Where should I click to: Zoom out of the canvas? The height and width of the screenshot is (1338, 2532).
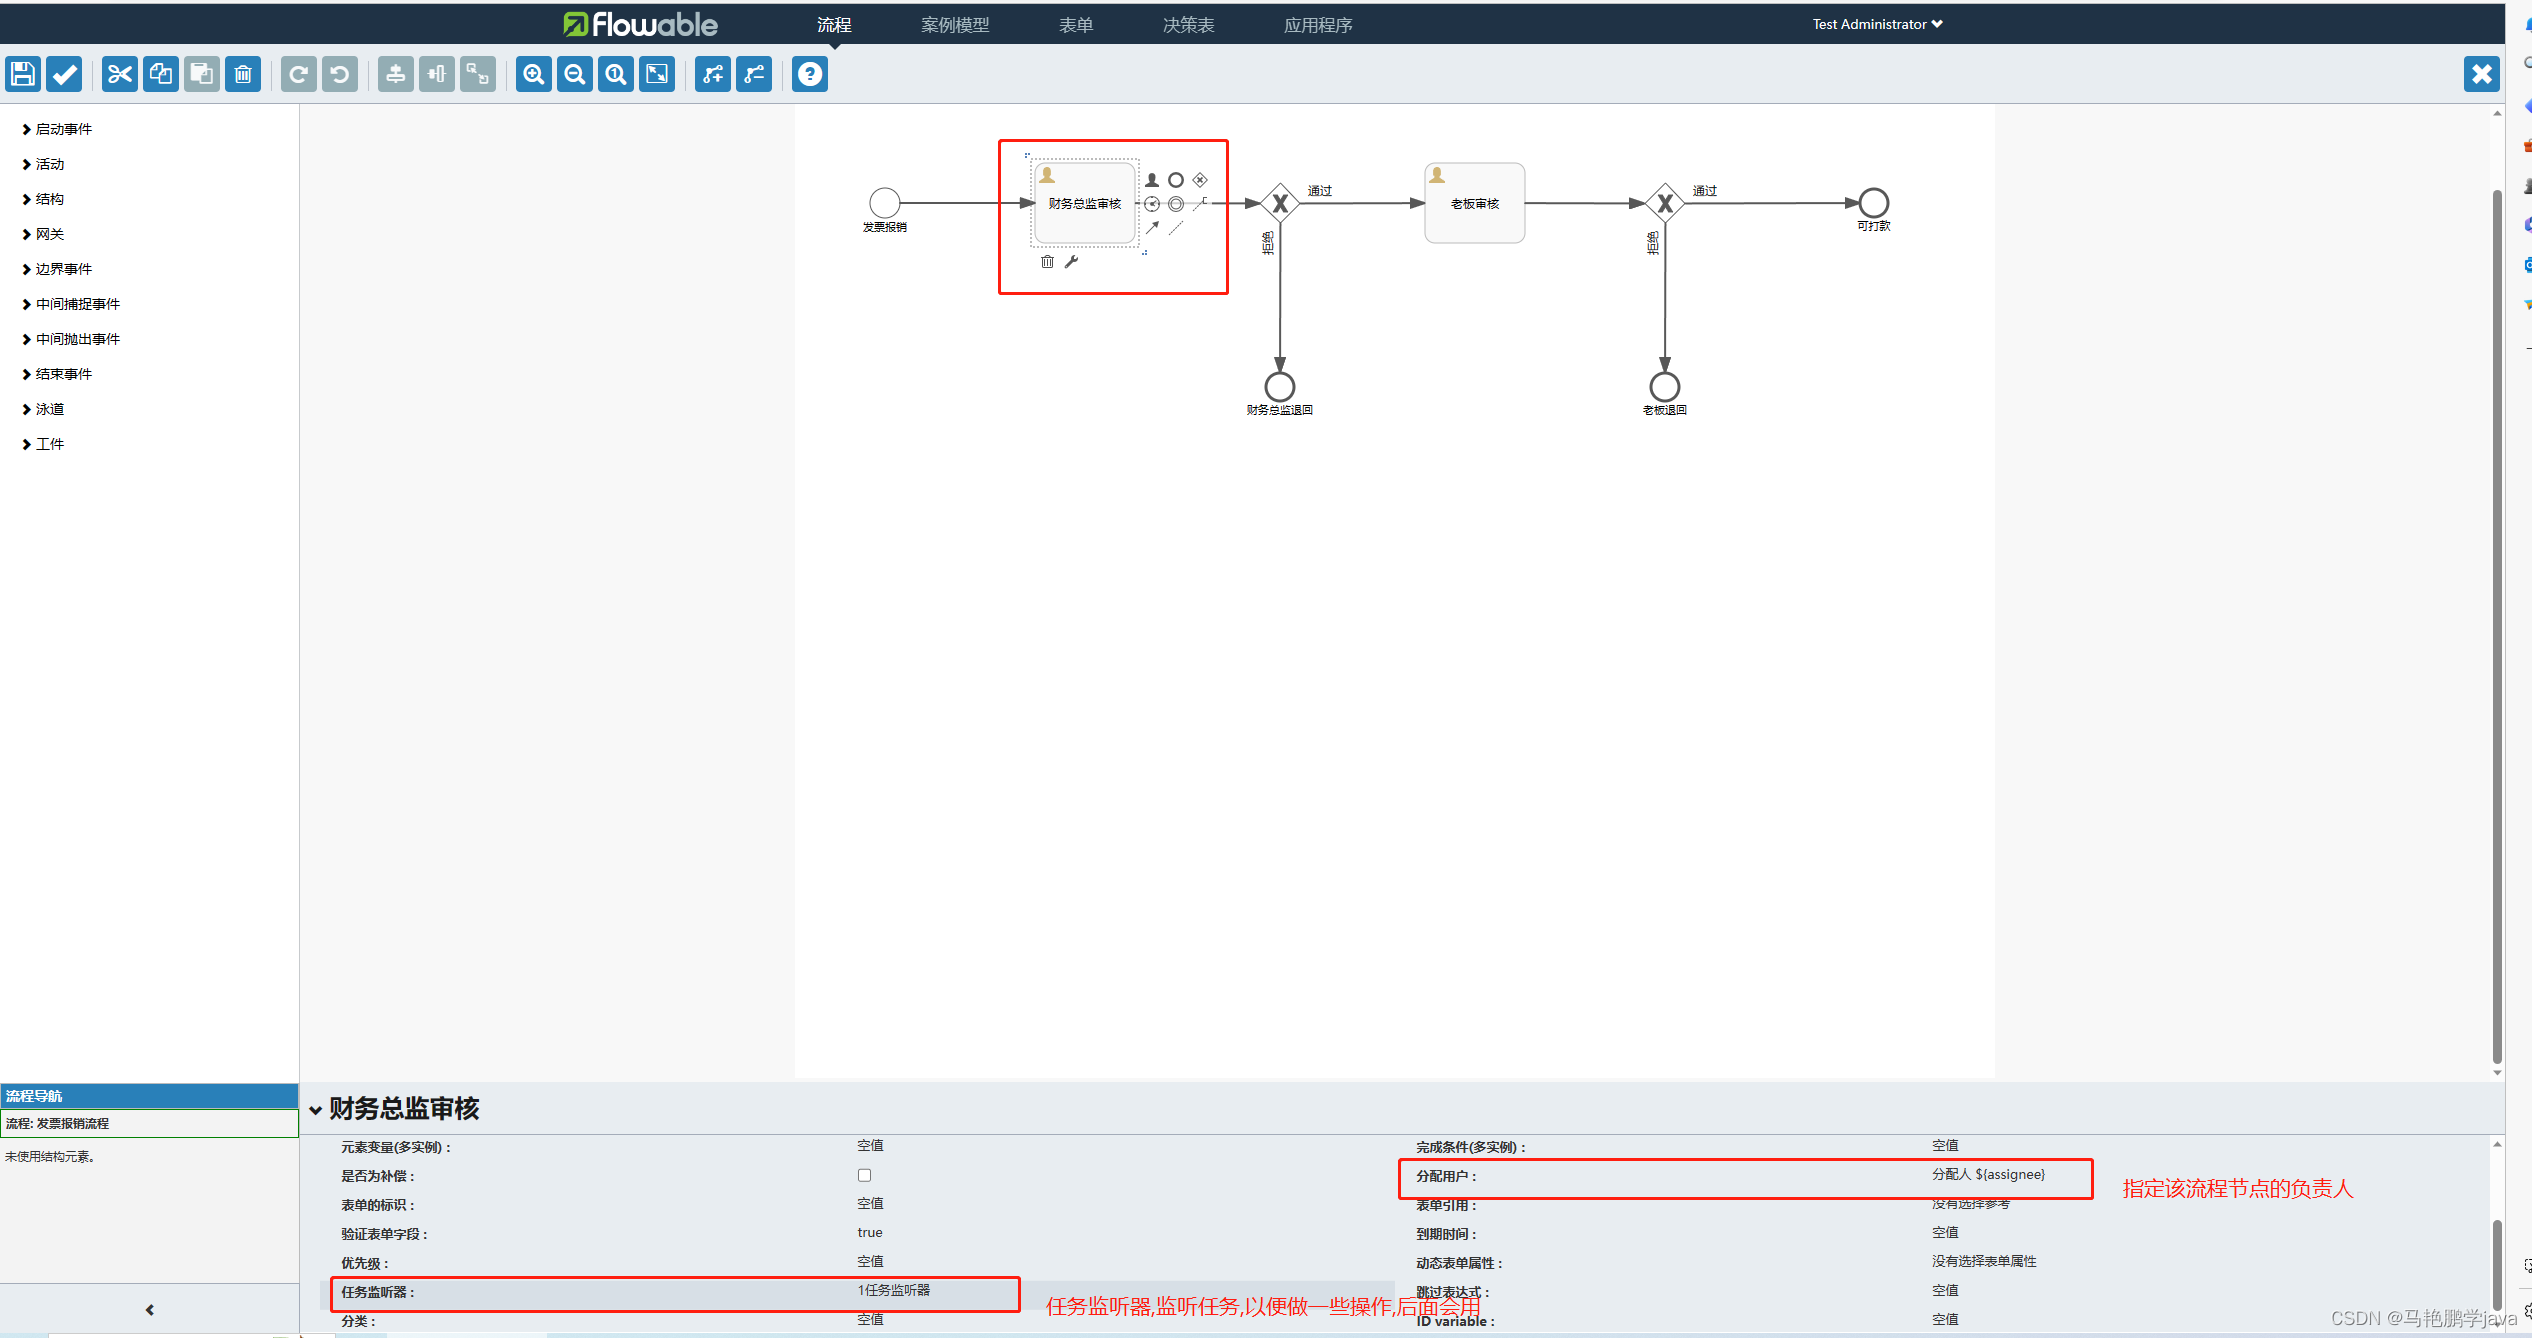(x=574, y=74)
